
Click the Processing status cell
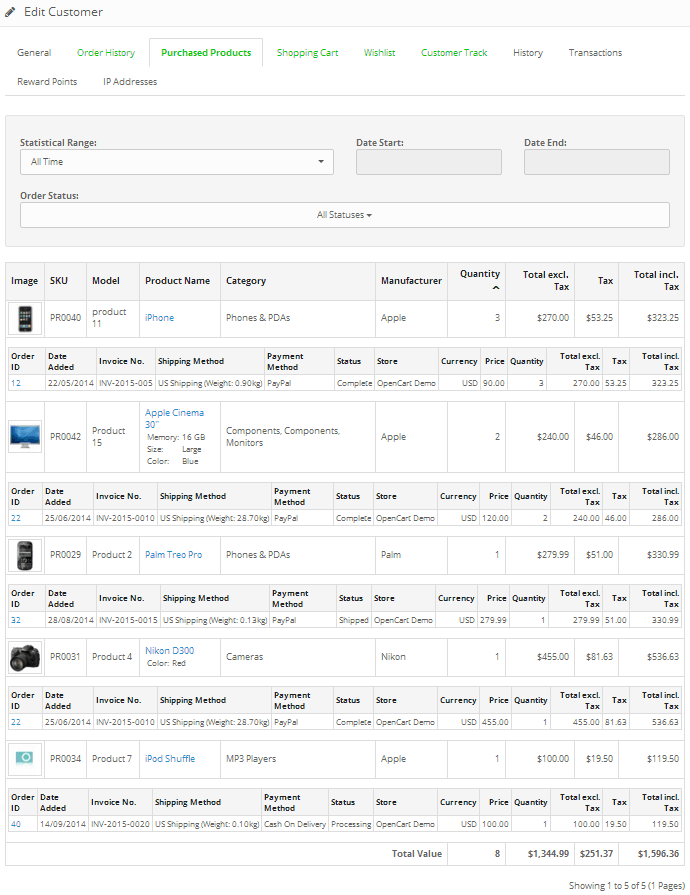[351, 824]
